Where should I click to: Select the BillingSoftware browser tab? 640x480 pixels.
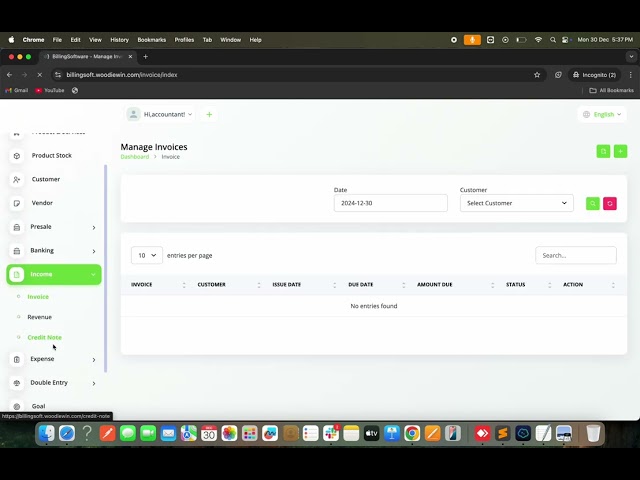point(87,57)
